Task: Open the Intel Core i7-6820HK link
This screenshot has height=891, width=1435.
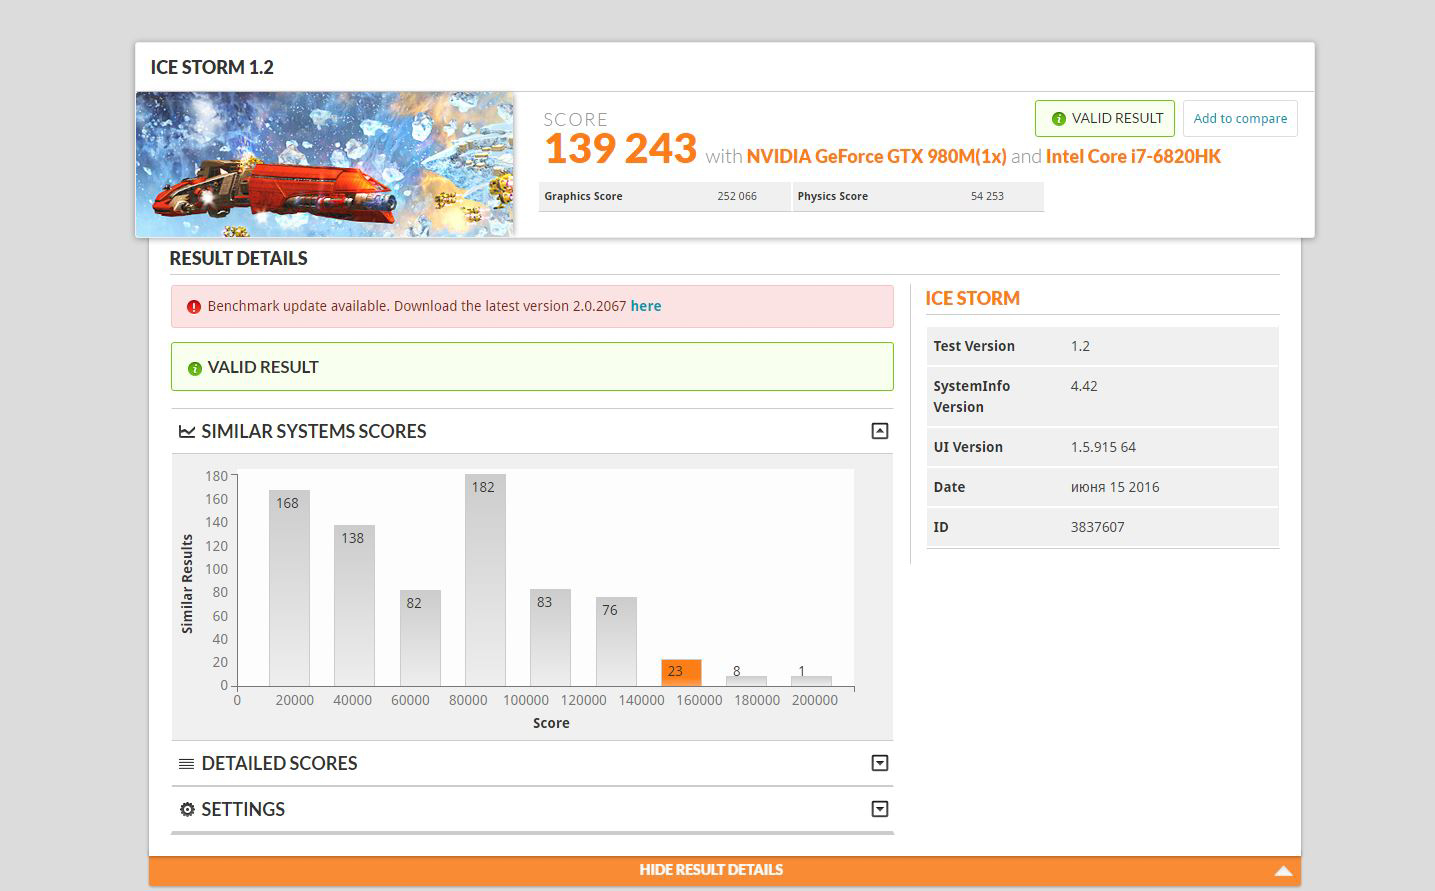Action: pyautogui.click(x=1133, y=156)
